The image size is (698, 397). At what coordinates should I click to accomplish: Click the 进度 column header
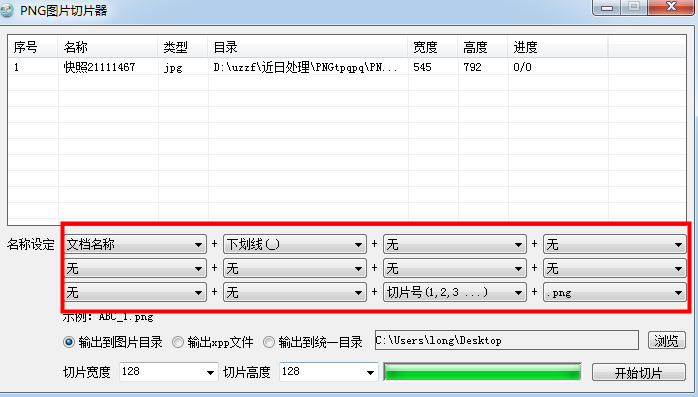pyautogui.click(x=558, y=47)
